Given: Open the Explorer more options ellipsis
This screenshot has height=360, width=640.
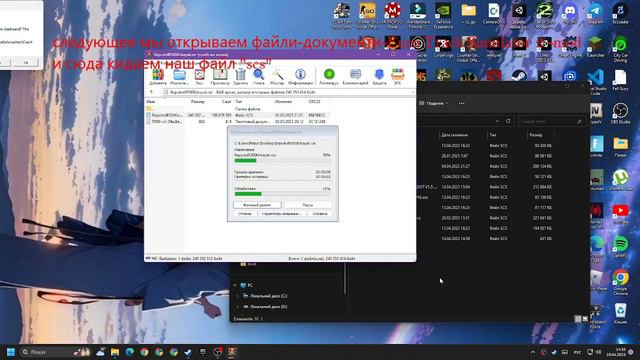Looking at the screenshot, I should click(x=462, y=103).
